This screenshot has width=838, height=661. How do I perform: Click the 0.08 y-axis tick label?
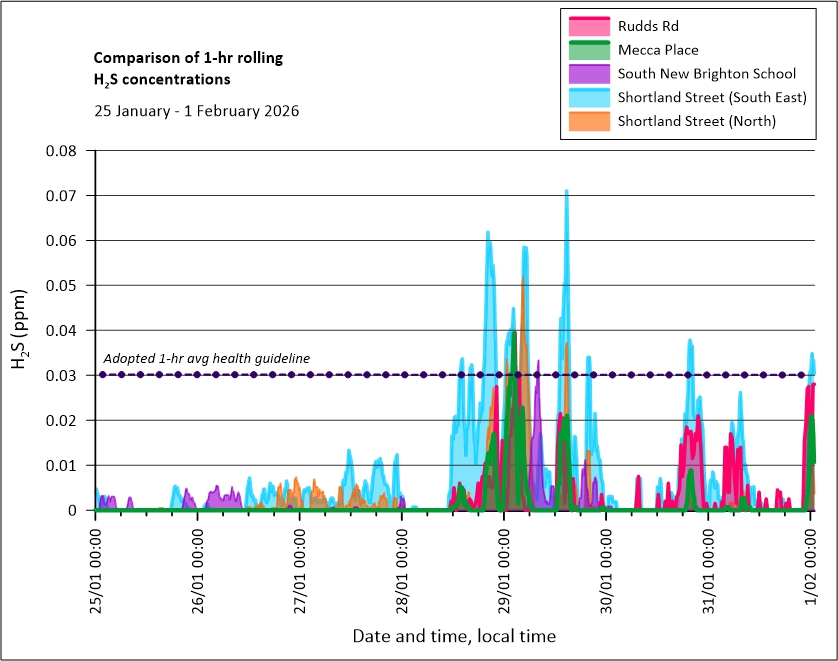(x=65, y=150)
